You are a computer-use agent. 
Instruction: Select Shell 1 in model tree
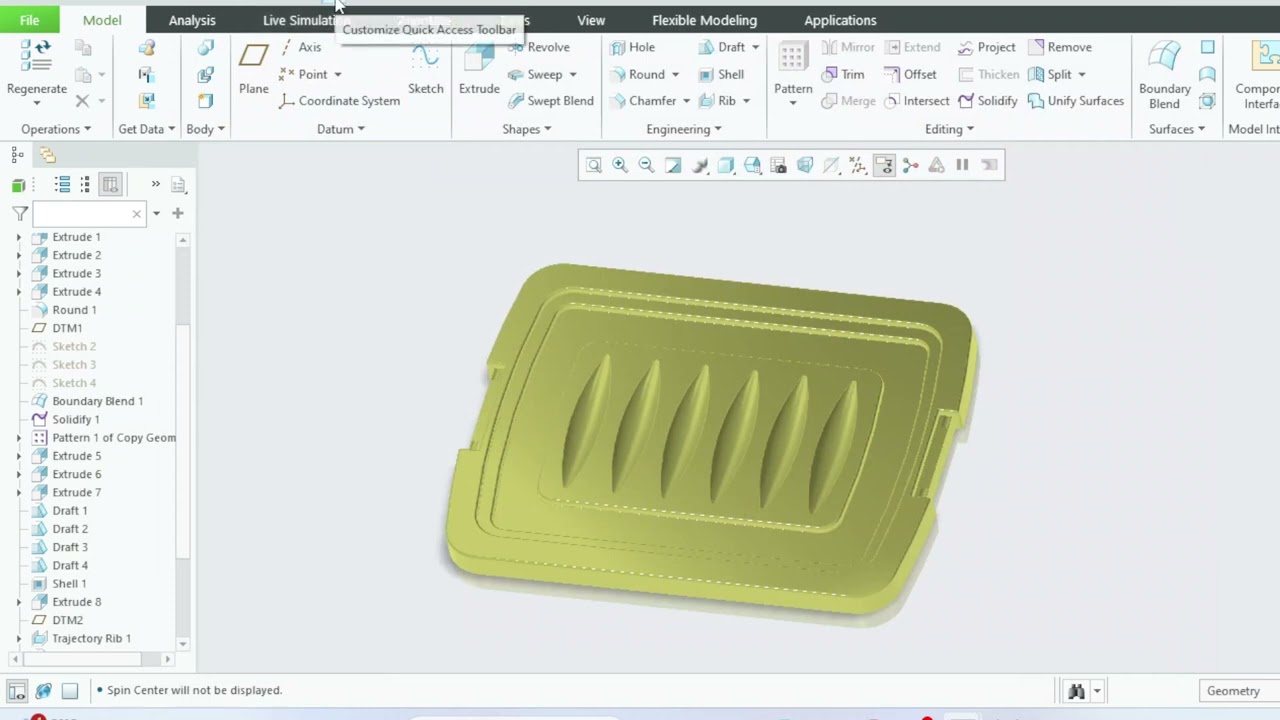(69, 583)
